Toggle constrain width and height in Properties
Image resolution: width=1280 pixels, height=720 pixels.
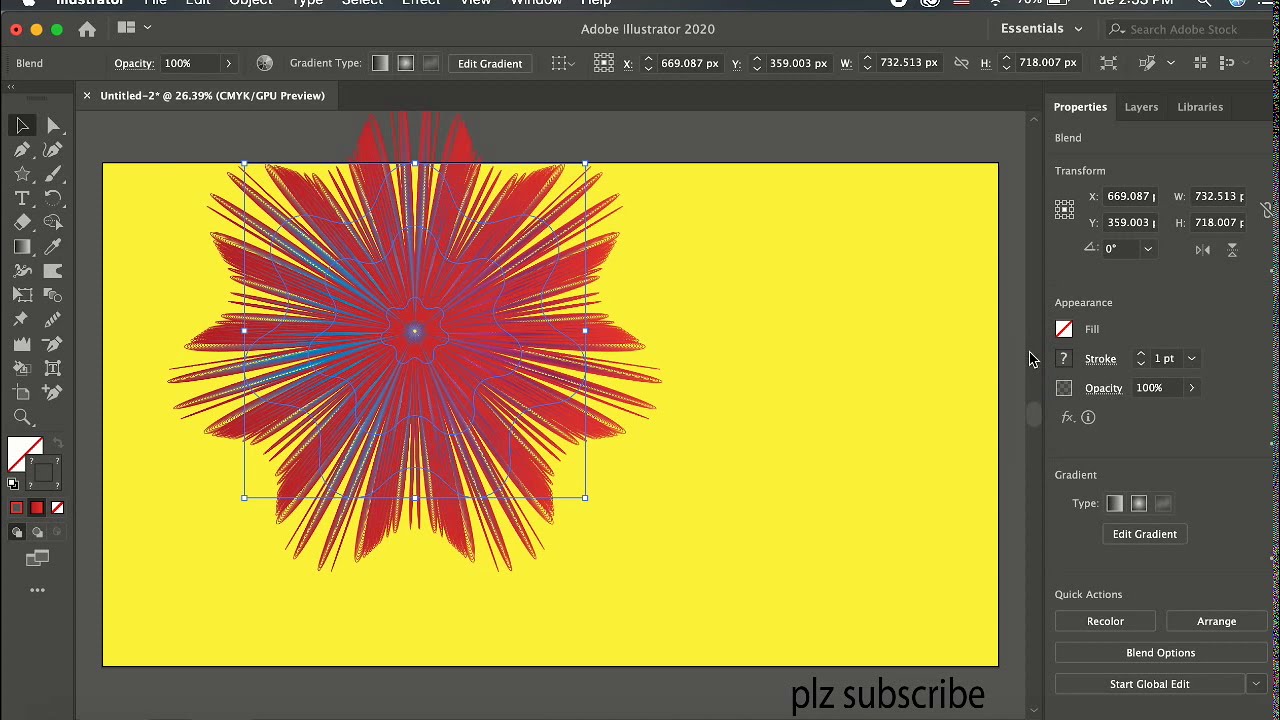1267,209
